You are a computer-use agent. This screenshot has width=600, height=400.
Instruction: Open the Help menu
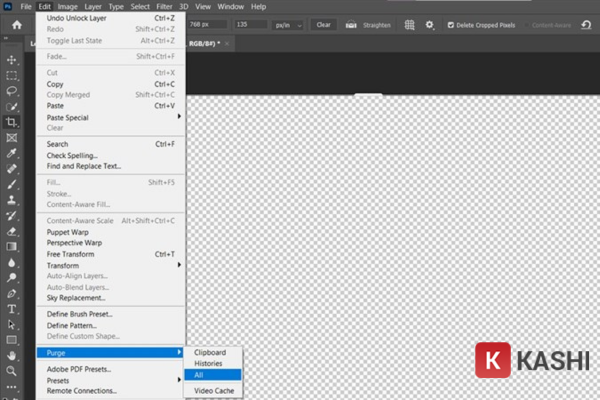(x=259, y=7)
